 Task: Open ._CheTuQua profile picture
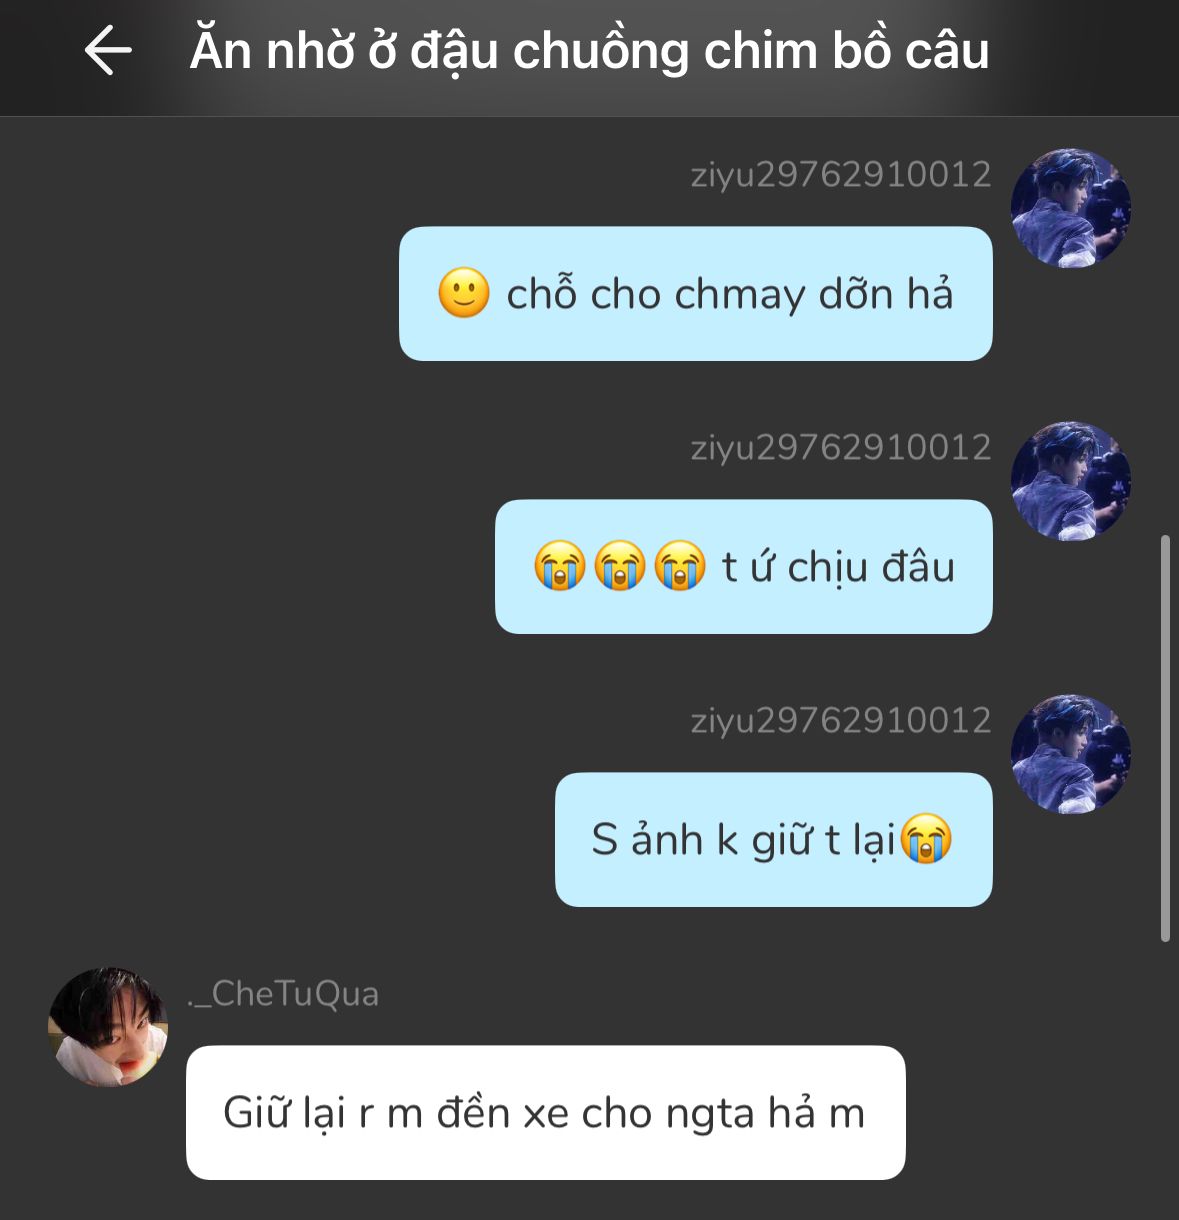(108, 1026)
